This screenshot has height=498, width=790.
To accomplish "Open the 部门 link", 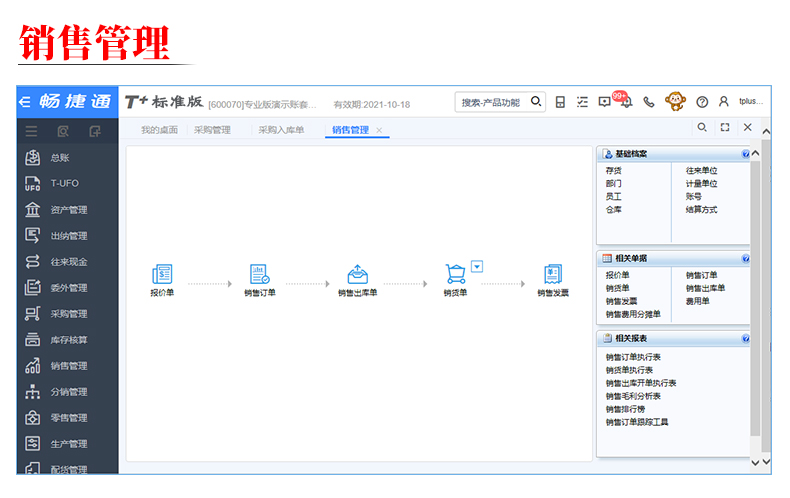I will 613,183.
